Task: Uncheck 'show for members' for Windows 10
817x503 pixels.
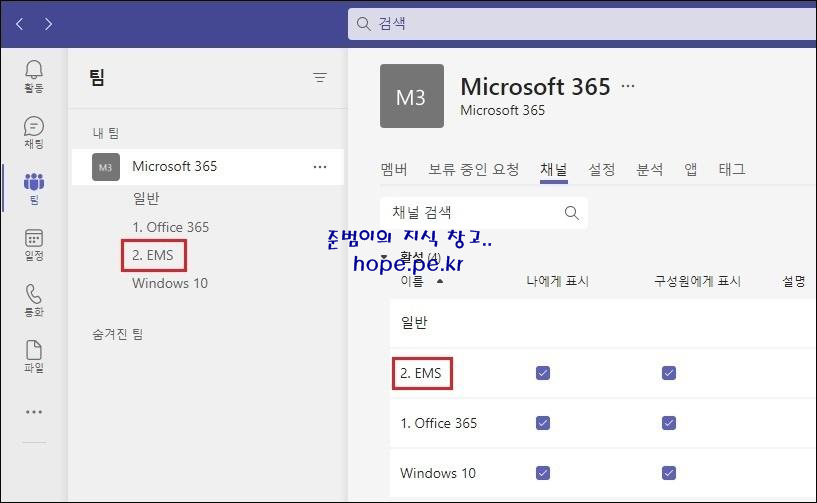Action: click(669, 473)
